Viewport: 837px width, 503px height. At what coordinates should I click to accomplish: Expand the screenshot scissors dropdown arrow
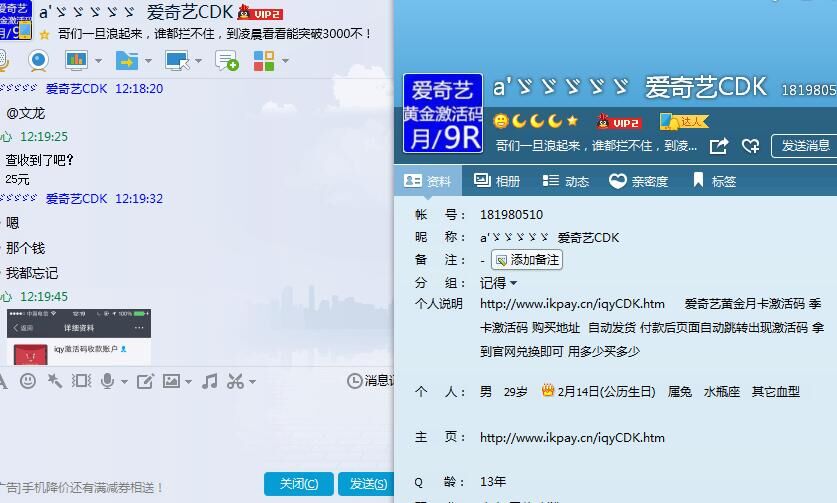click(x=252, y=382)
